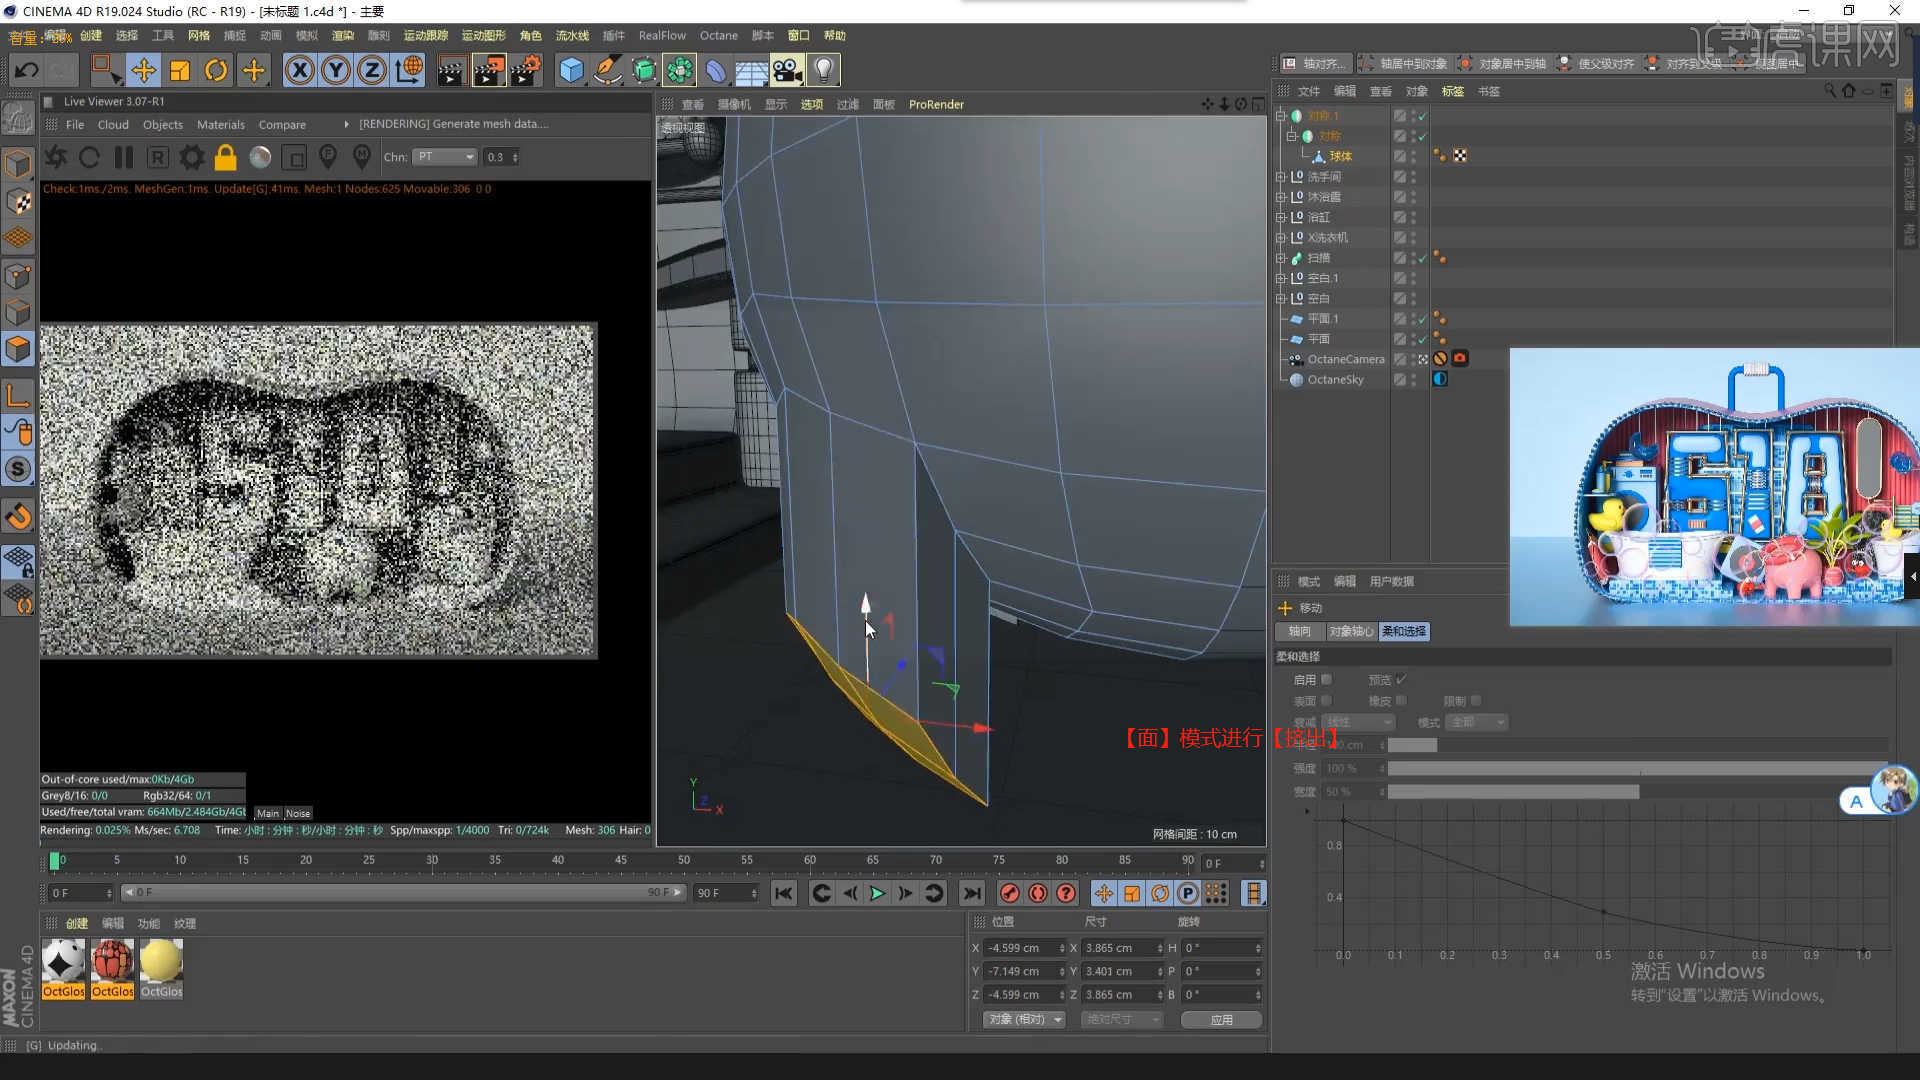This screenshot has height=1080, width=1920.
Task: Pause rendering in Live Viewer
Action: [124, 157]
